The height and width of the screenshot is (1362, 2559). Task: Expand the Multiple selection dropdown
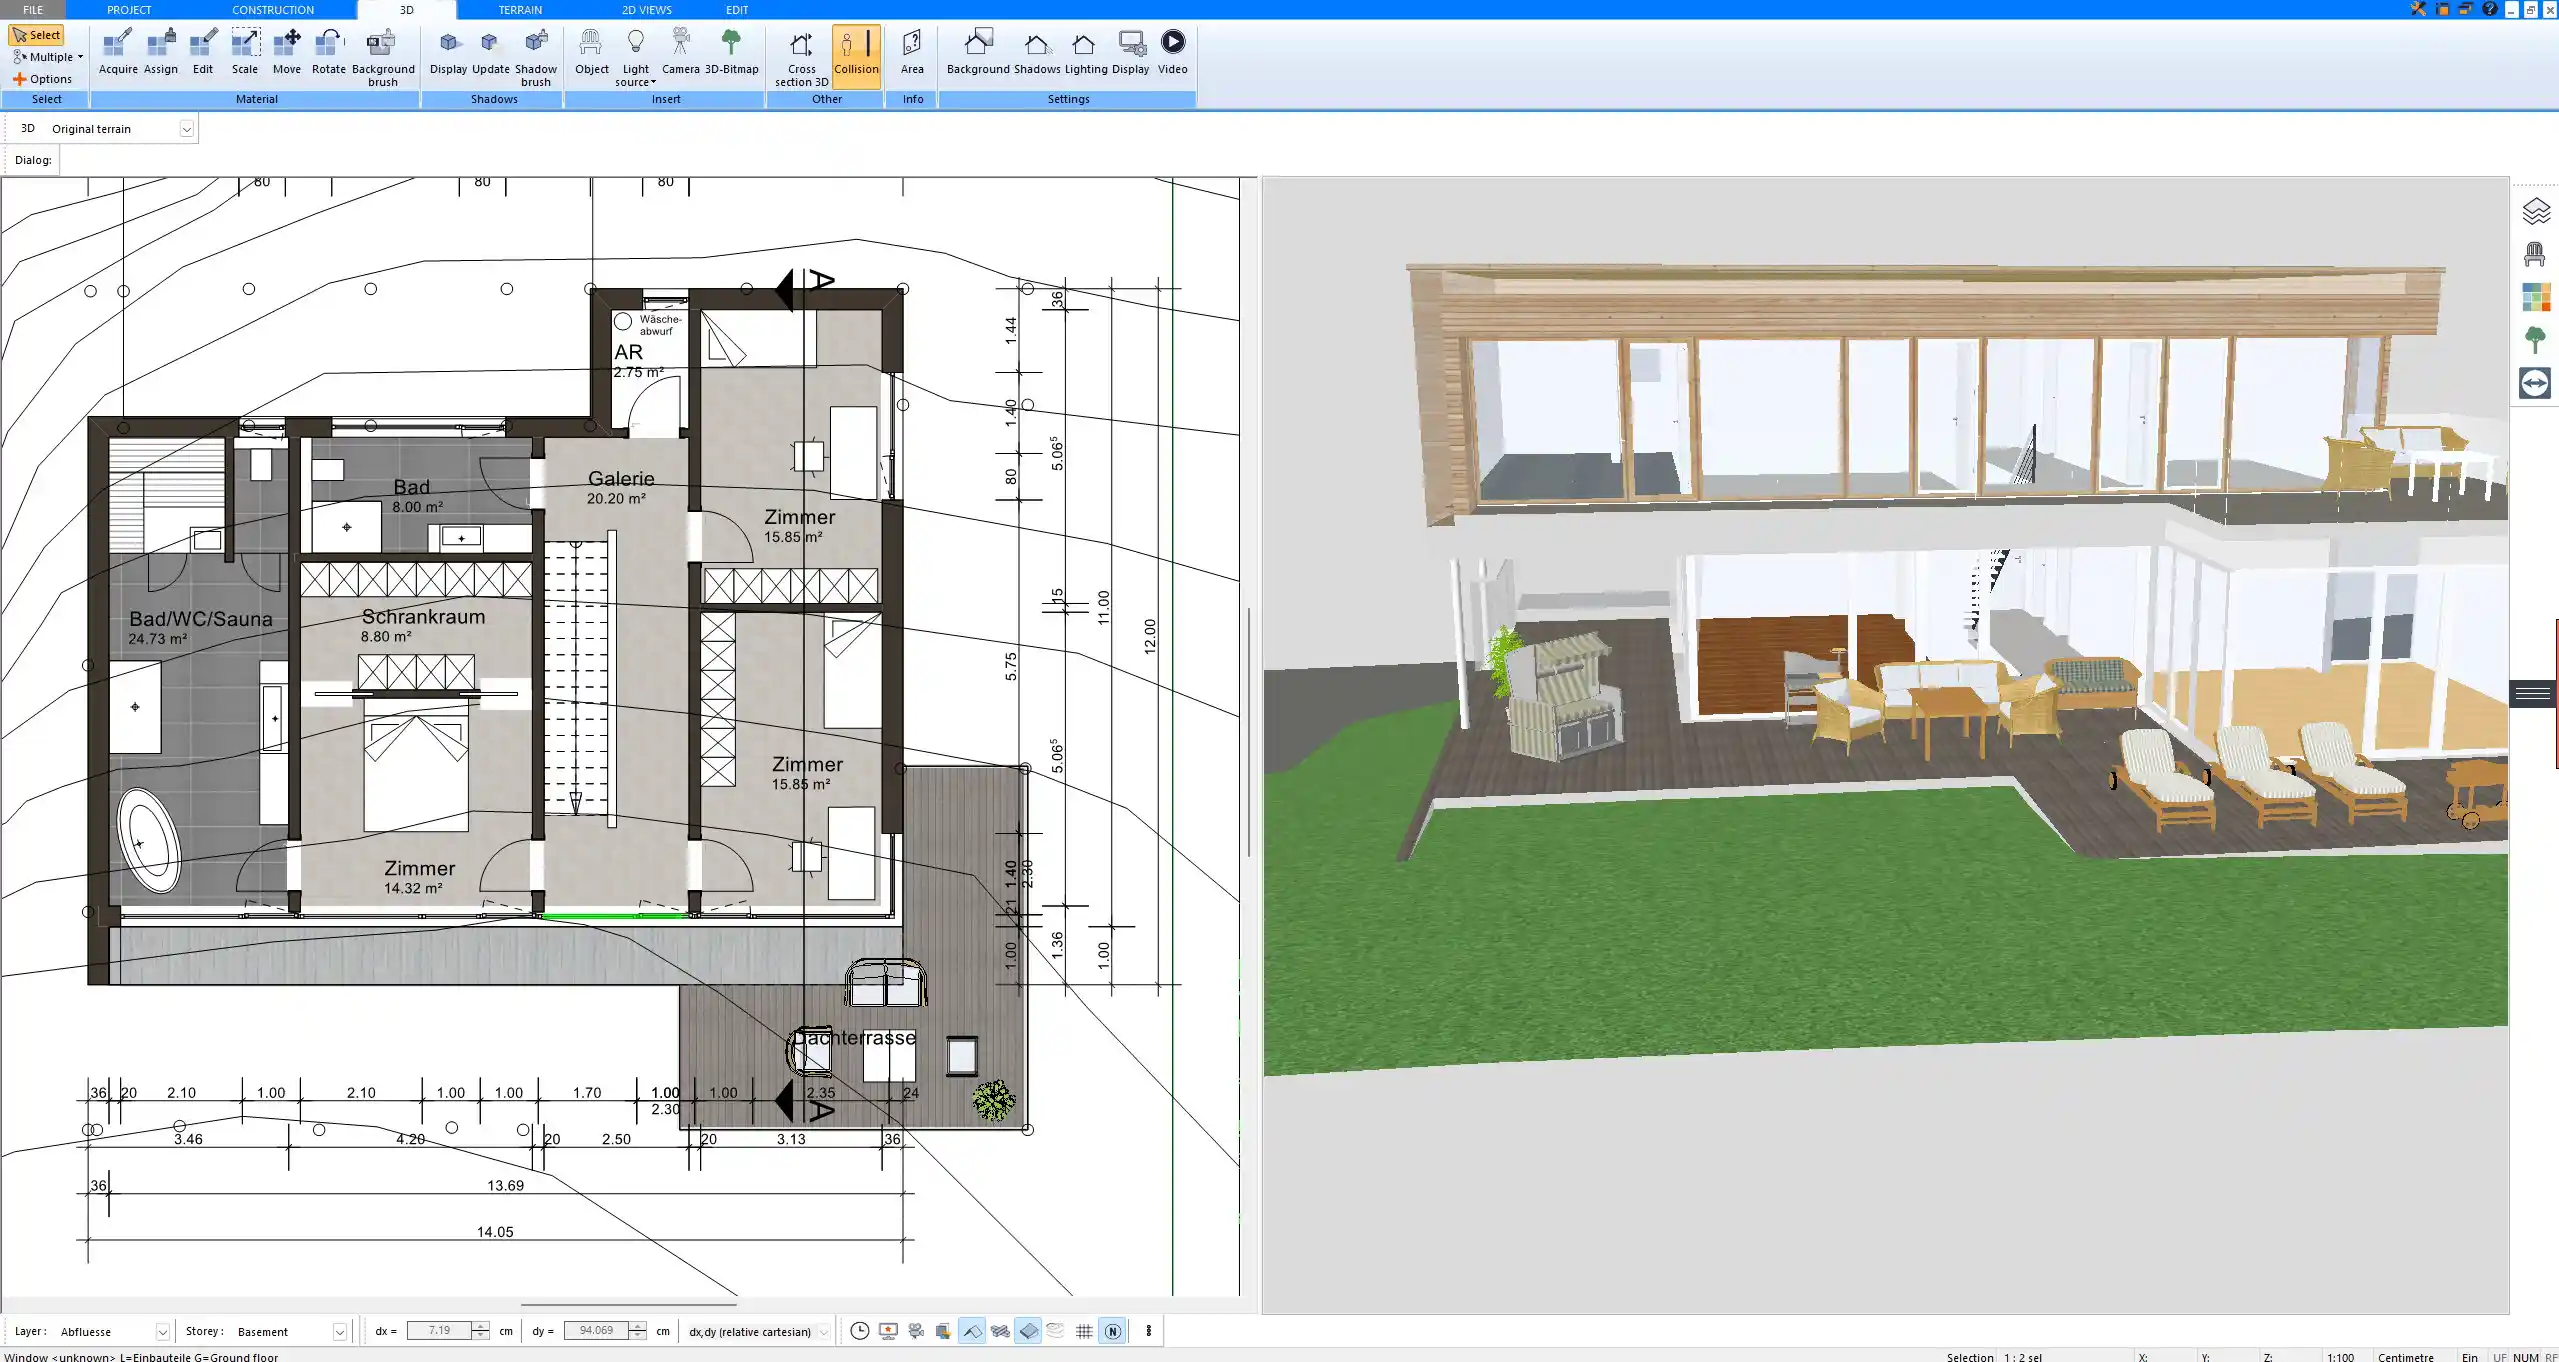coord(80,57)
